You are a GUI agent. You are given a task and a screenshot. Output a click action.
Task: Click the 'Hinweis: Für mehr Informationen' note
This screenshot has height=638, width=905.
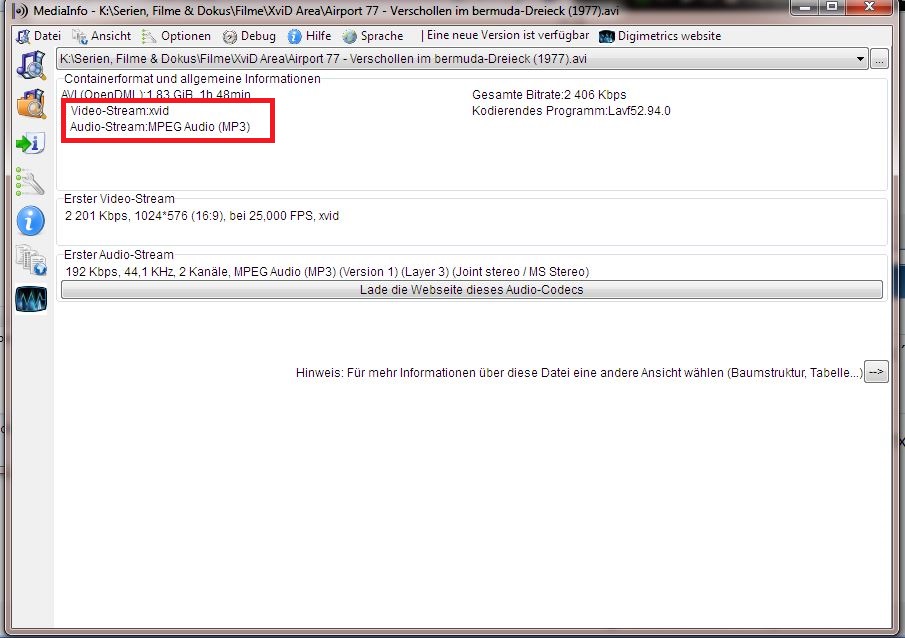579,373
